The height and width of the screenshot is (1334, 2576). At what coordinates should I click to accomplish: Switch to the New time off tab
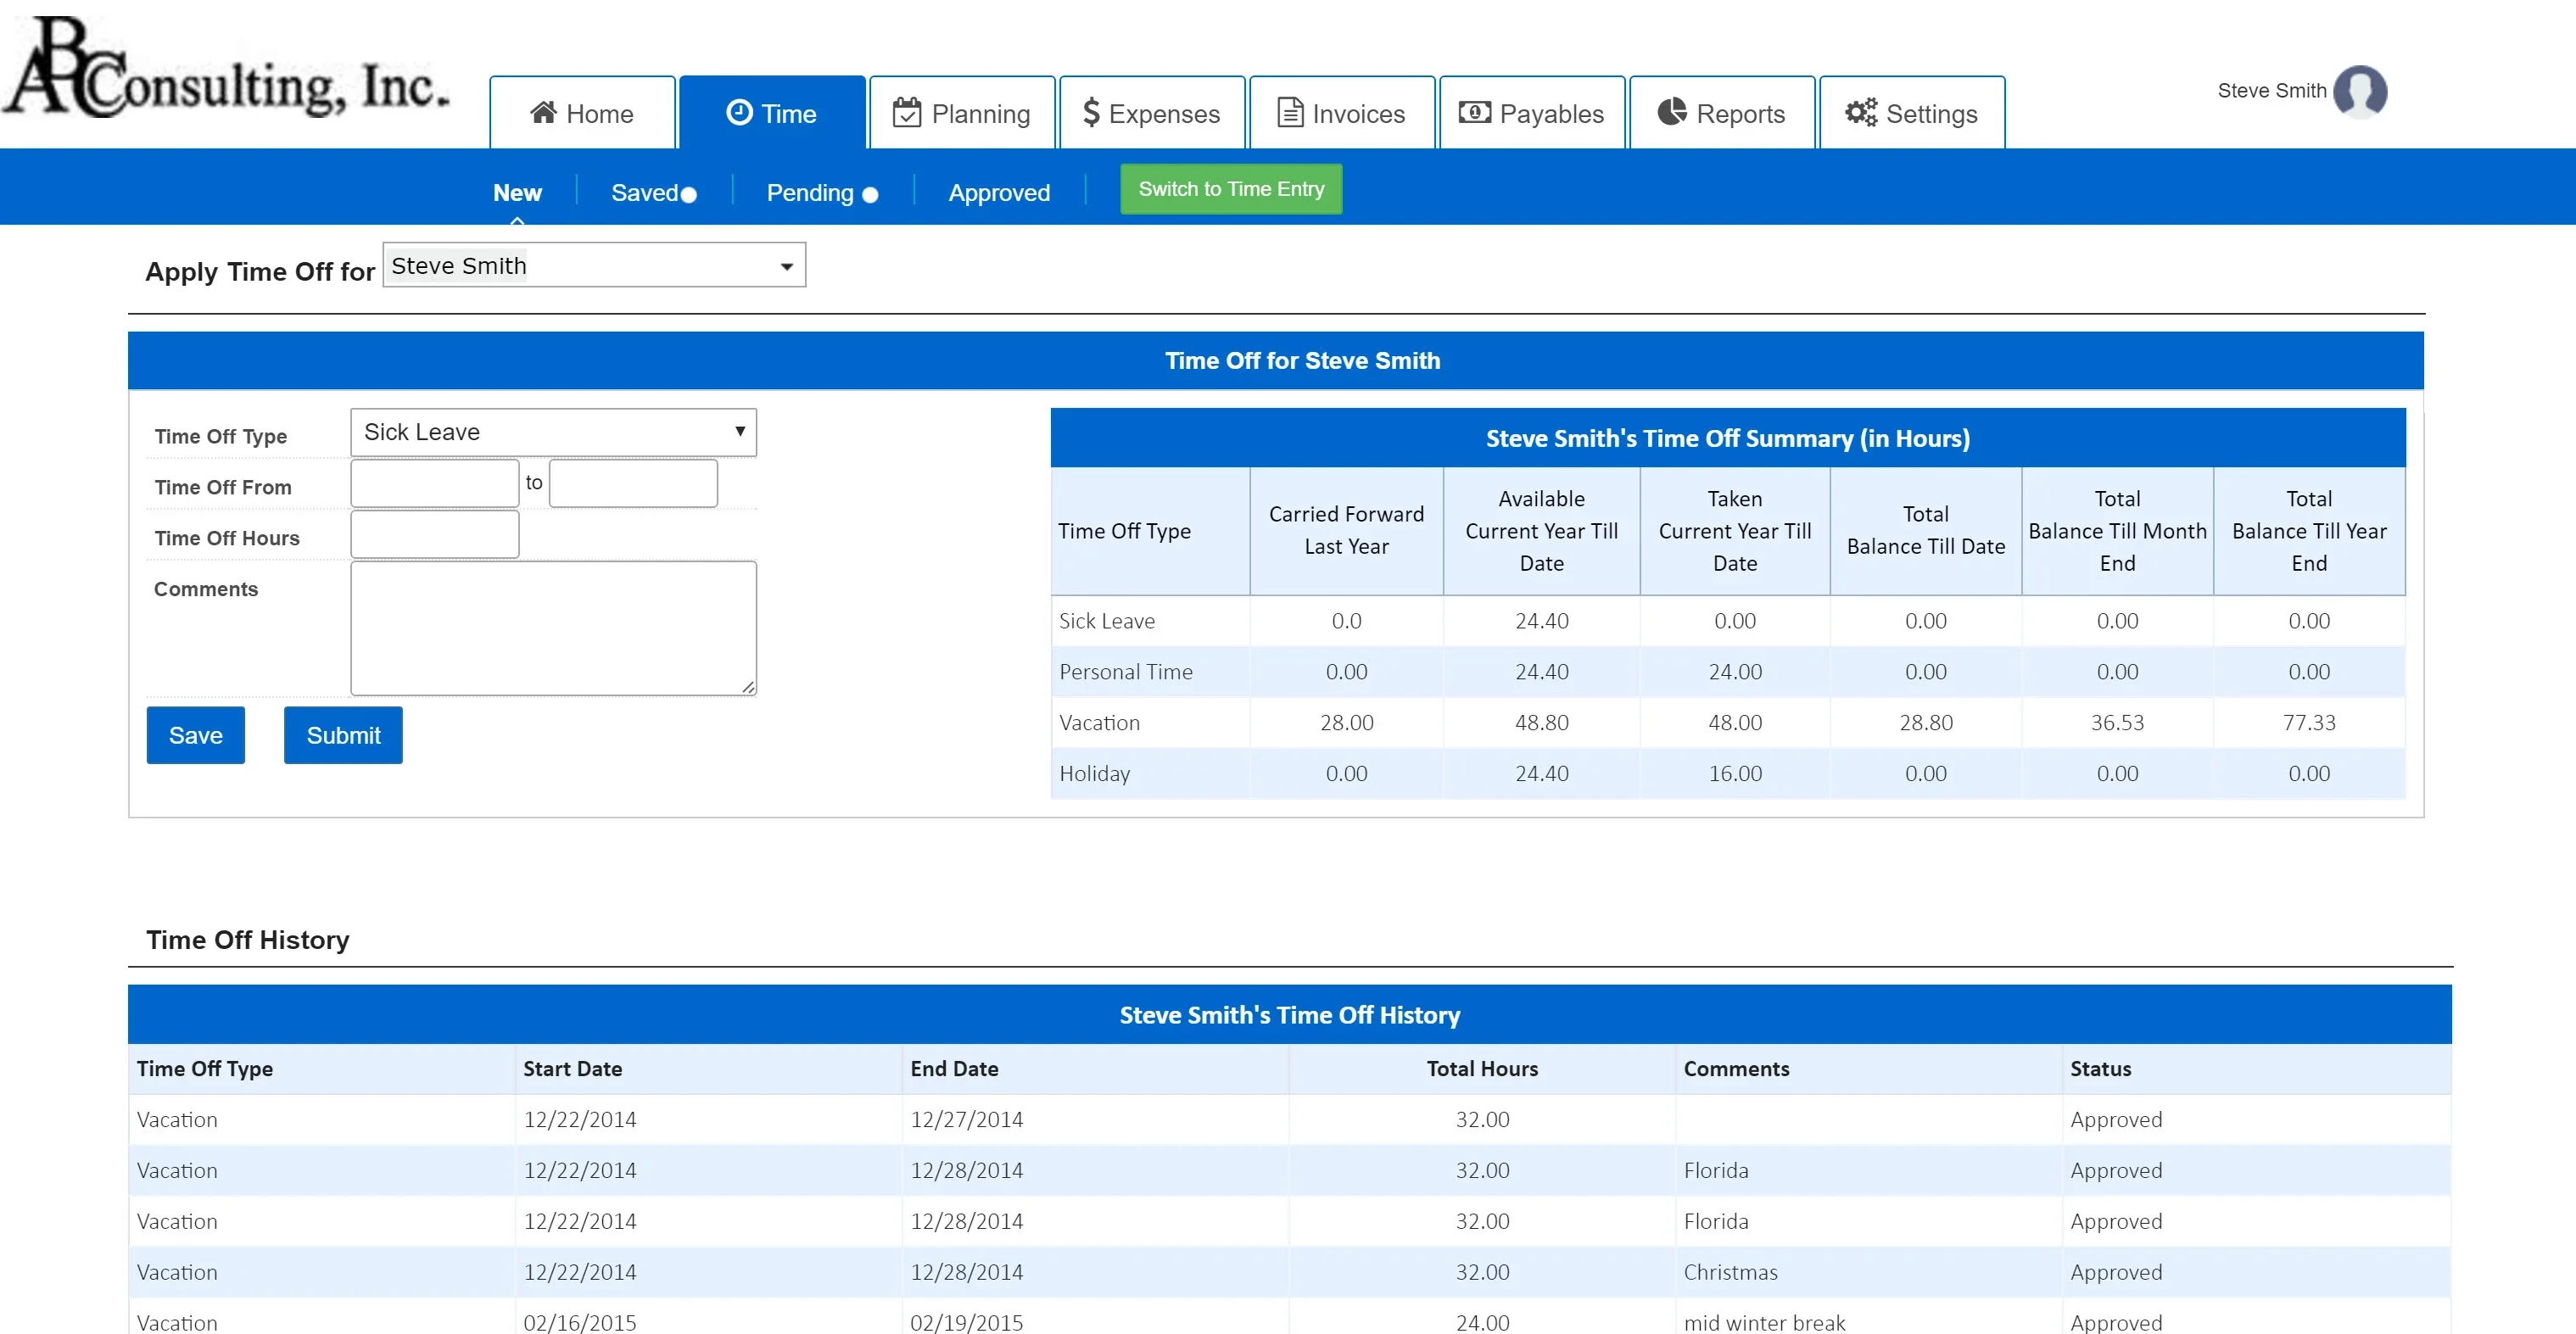pyautogui.click(x=517, y=193)
